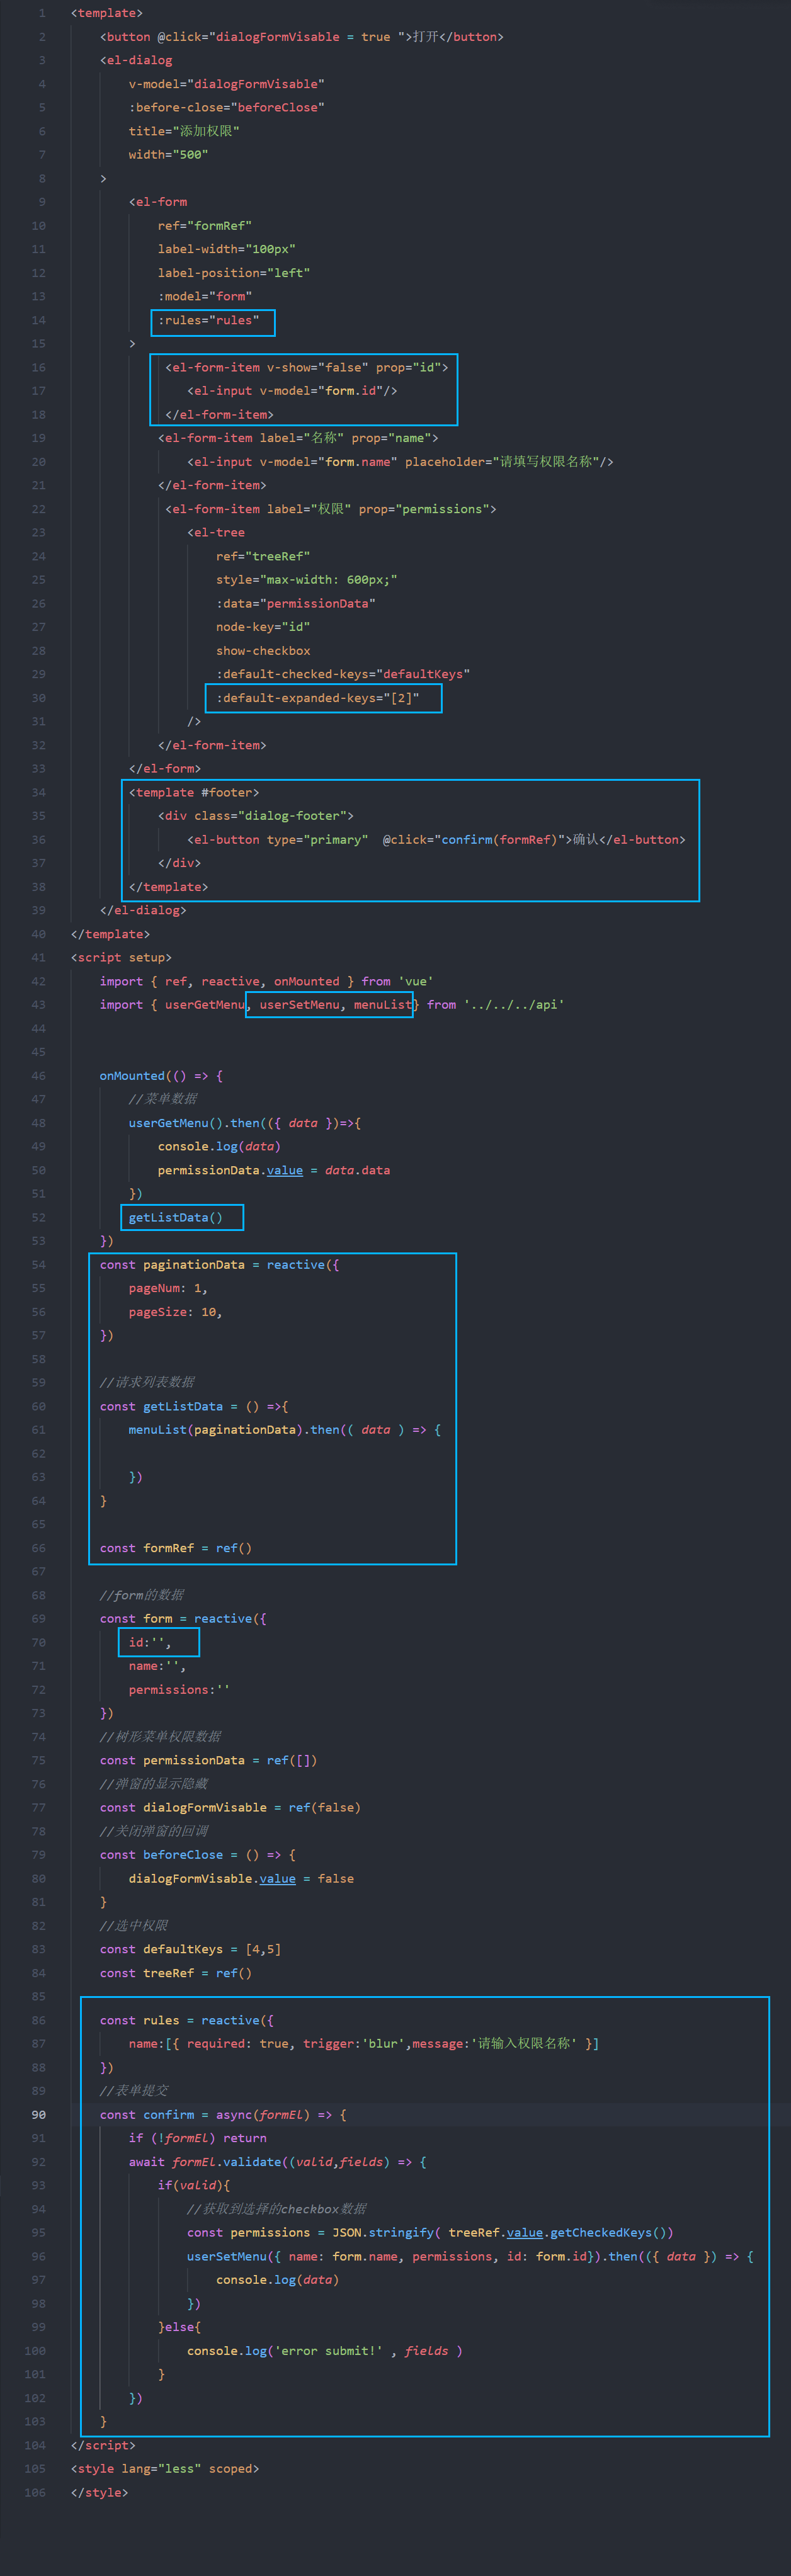
Task: Click const formRef = ref() line
Action: [176, 1548]
